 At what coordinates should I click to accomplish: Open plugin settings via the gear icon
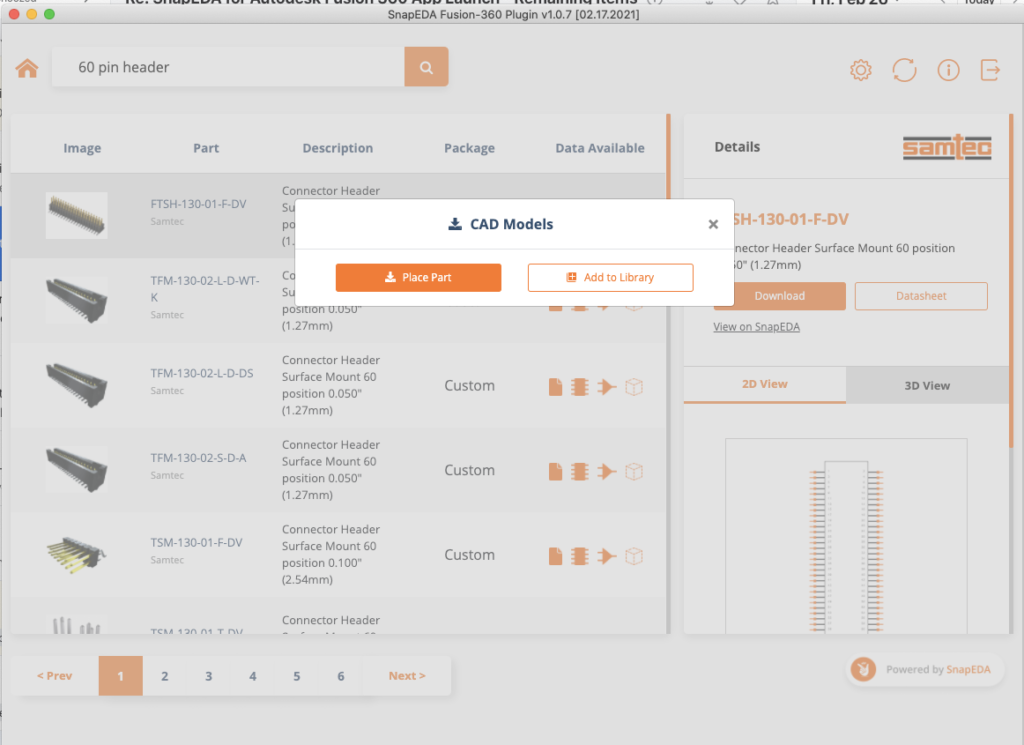click(861, 70)
